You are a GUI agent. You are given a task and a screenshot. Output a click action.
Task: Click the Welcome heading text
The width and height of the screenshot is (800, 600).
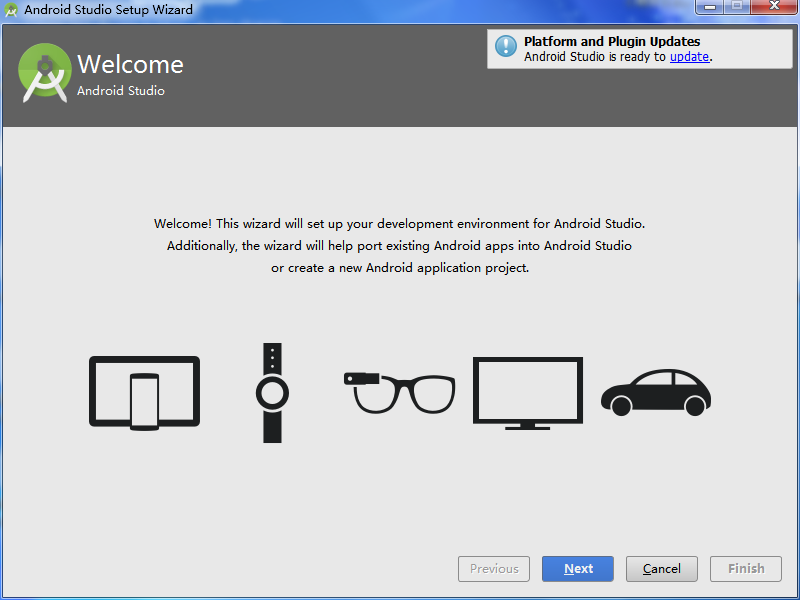(x=130, y=64)
